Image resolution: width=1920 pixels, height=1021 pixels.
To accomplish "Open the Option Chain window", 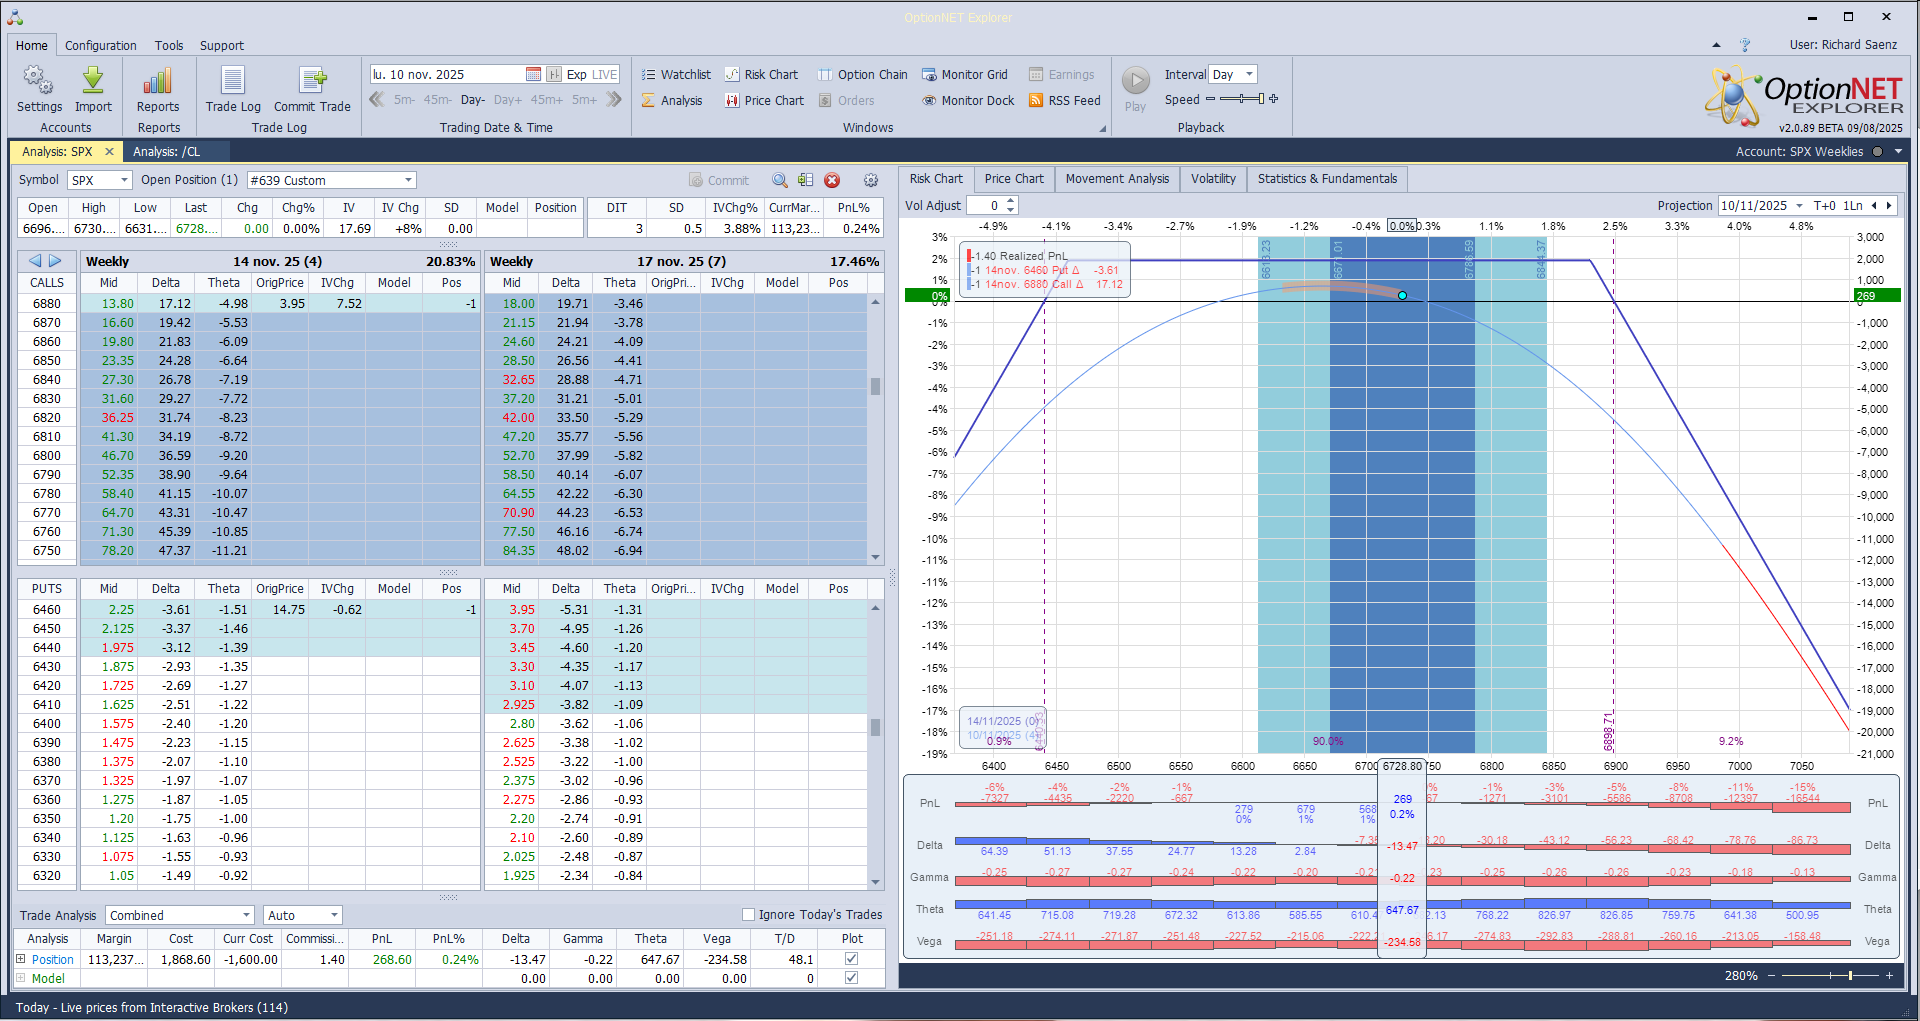I will click(x=863, y=74).
